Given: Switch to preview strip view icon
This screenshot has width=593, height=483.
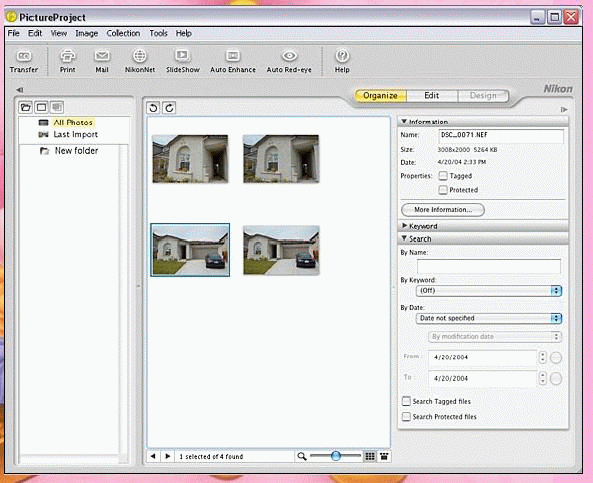Looking at the screenshot, I should [x=384, y=457].
